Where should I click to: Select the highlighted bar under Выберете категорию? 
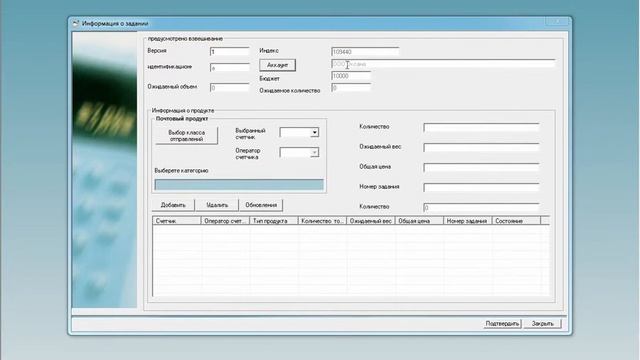(x=239, y=184)
